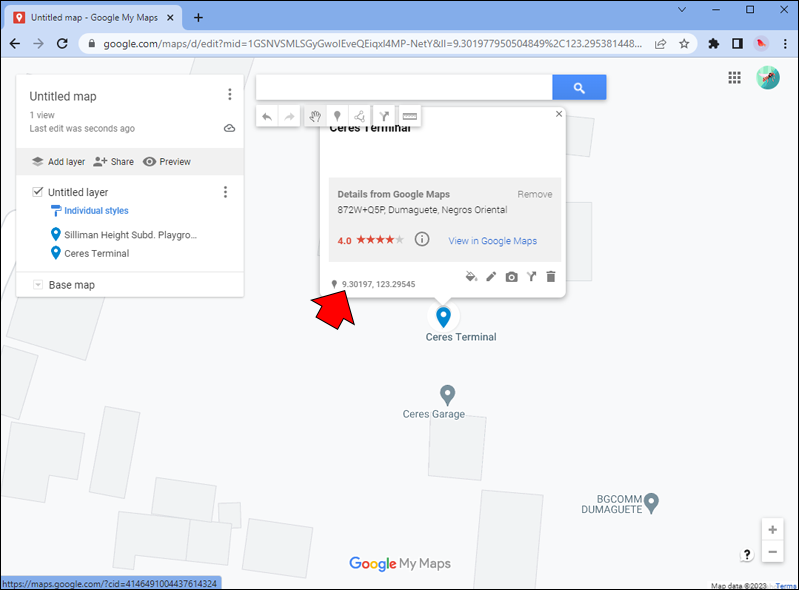Click the redo arrow in map toolbar
Screen dimensions: 799x590
coord(289,117)
